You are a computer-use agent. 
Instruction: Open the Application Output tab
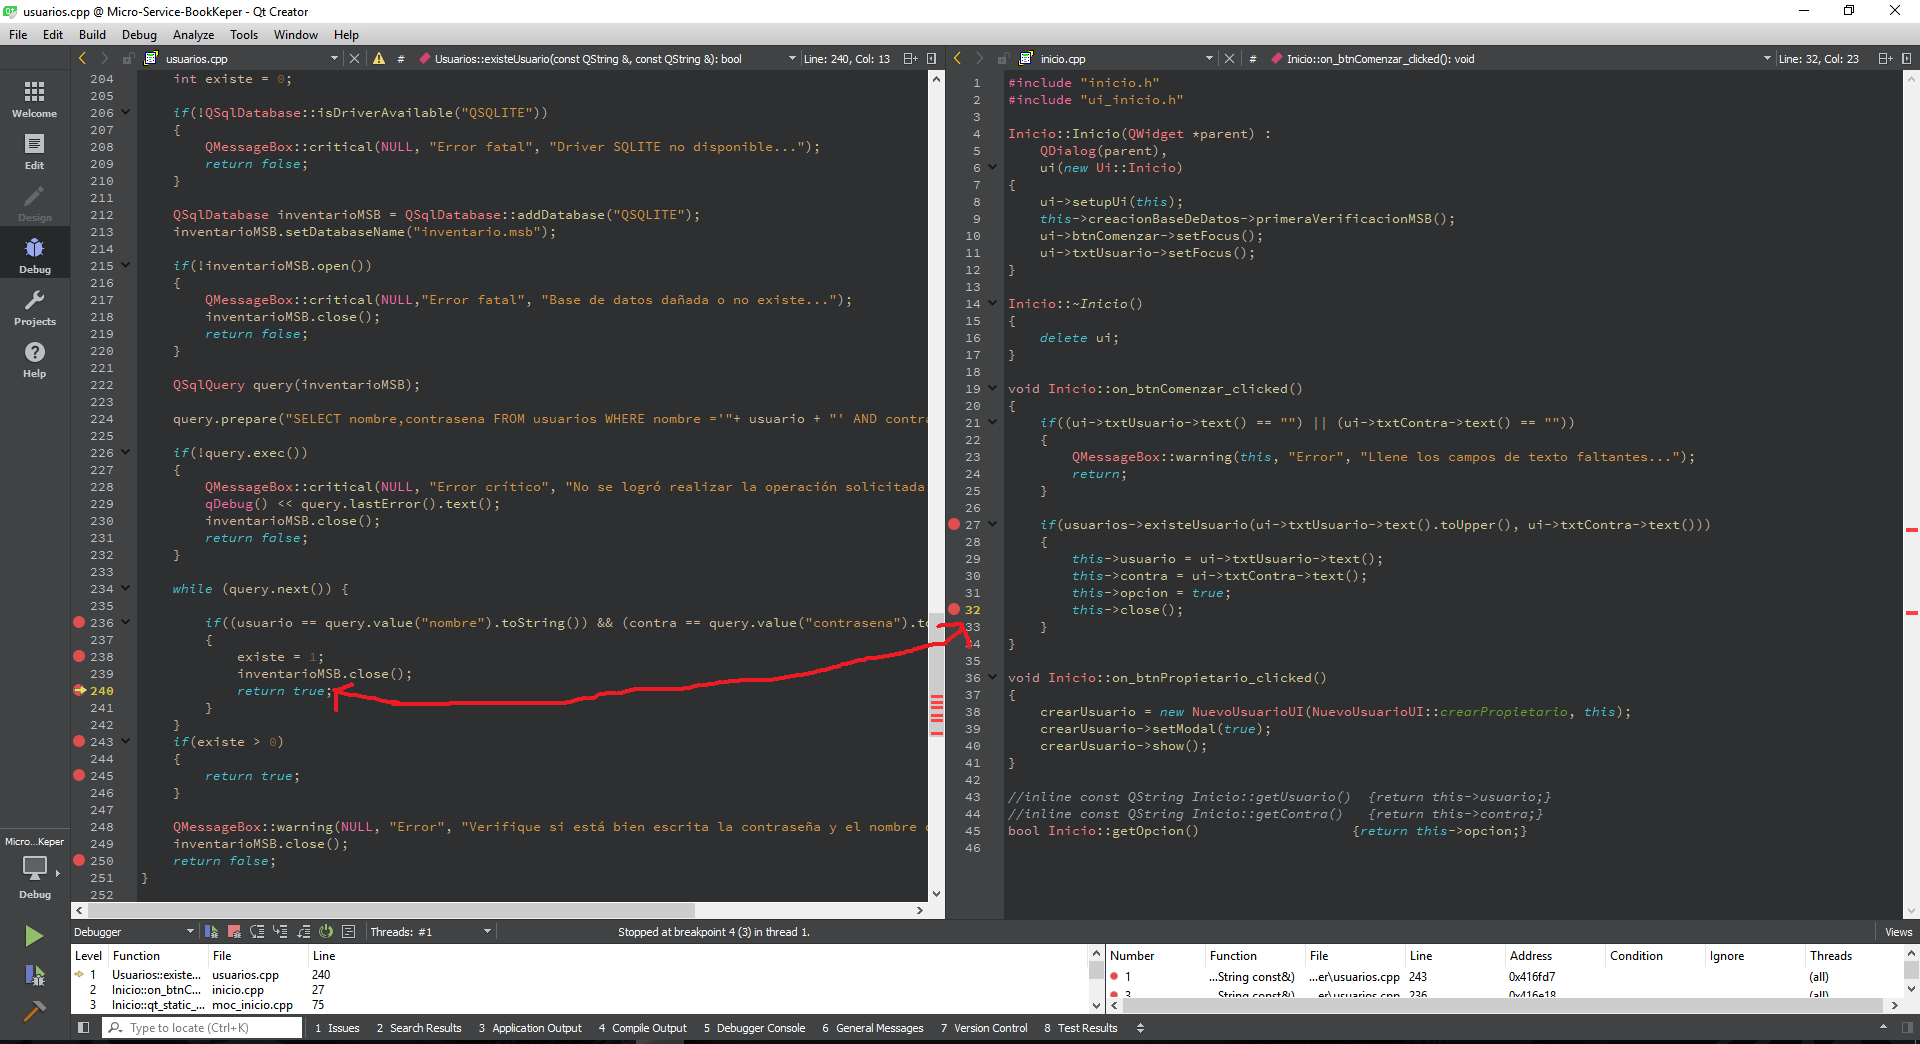pyautogui.click(x=530, y=1028)
